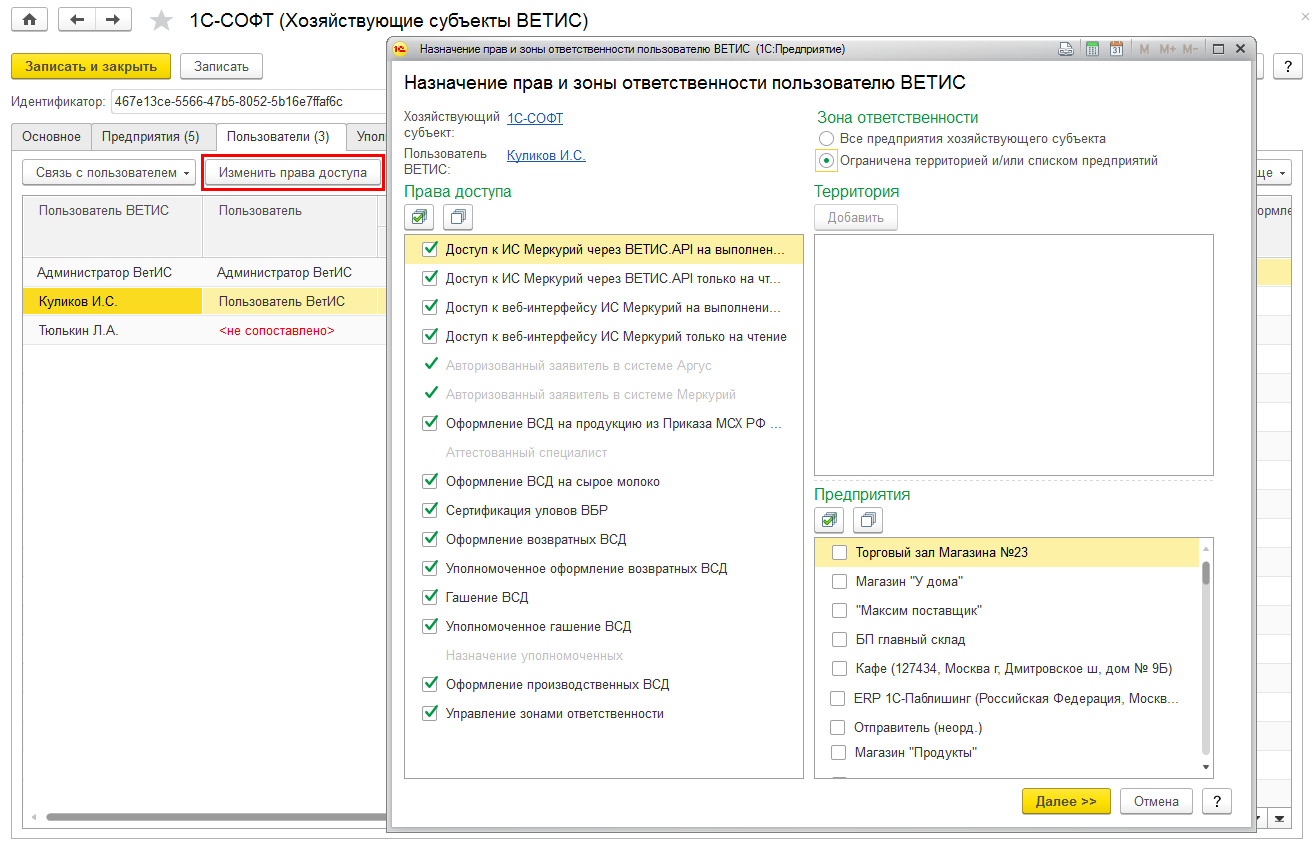The image size is (1316, 846).
Task: Open the Куликов И.С. user link
Action: coord(546,155)
